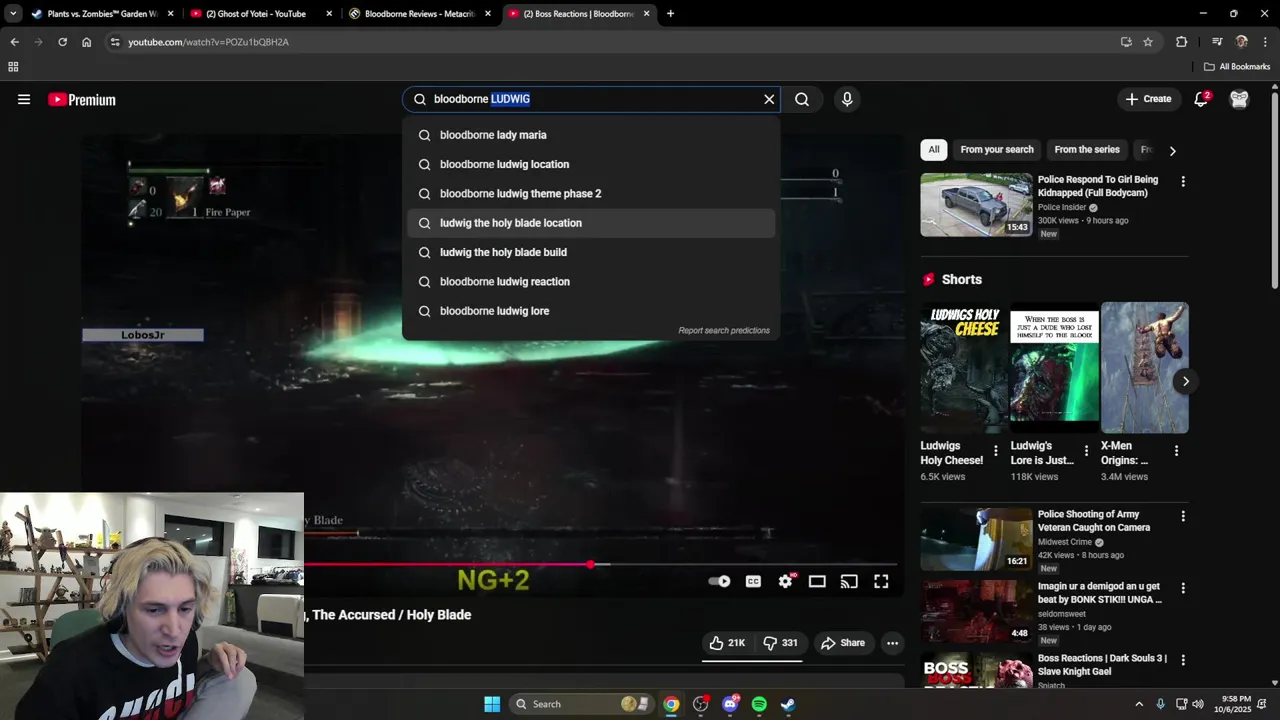Select 'From the series' chip

[1087, 150]
